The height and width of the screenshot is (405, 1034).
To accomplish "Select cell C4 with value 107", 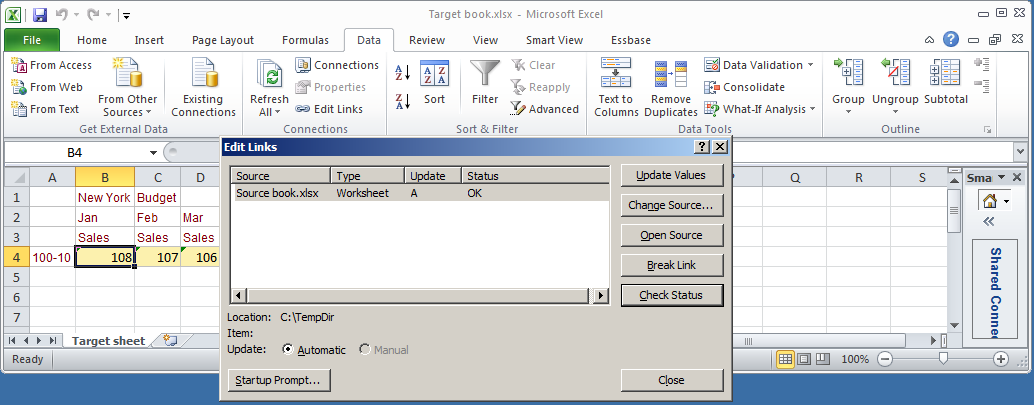I will pyautogui.click(x=158, y=257).
